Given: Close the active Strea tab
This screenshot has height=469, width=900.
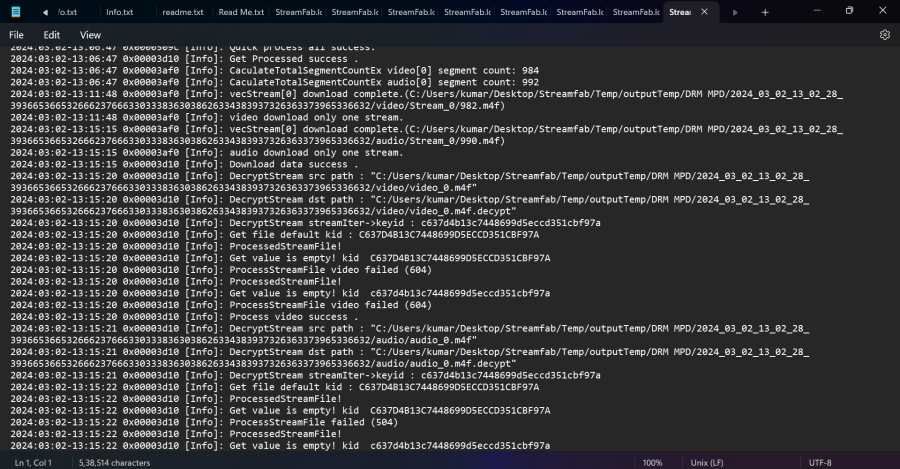Looking at the screenshot, I should click(x=704, y=12).
